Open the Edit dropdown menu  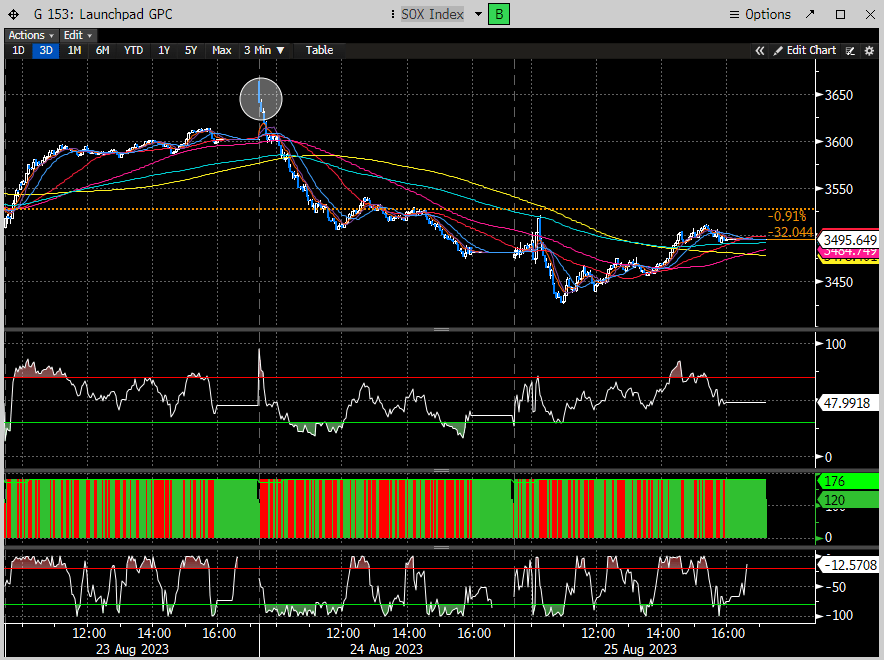click(x=77, y=35)
